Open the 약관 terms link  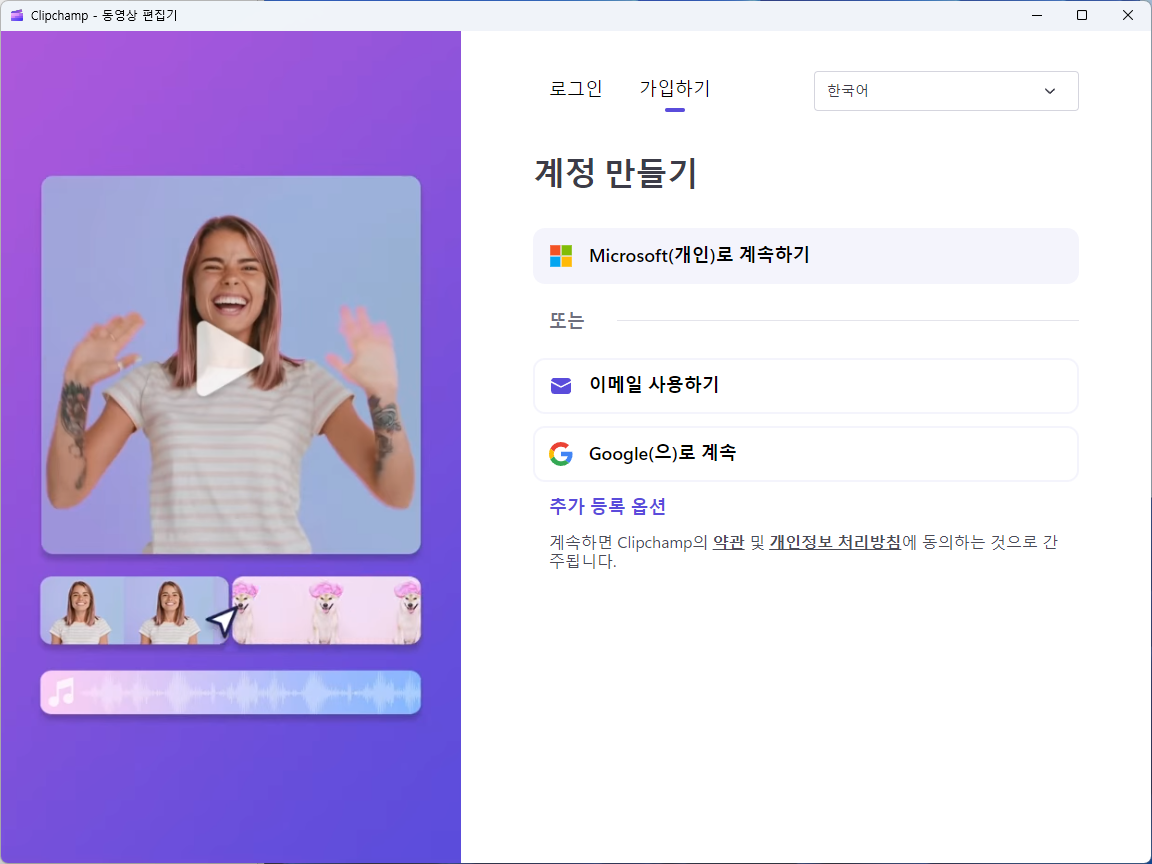pyautogui.click(x=728, y=543)
